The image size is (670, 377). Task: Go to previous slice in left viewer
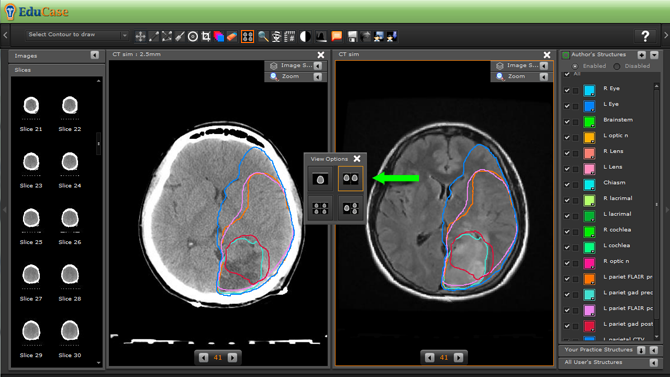point(203,357)
